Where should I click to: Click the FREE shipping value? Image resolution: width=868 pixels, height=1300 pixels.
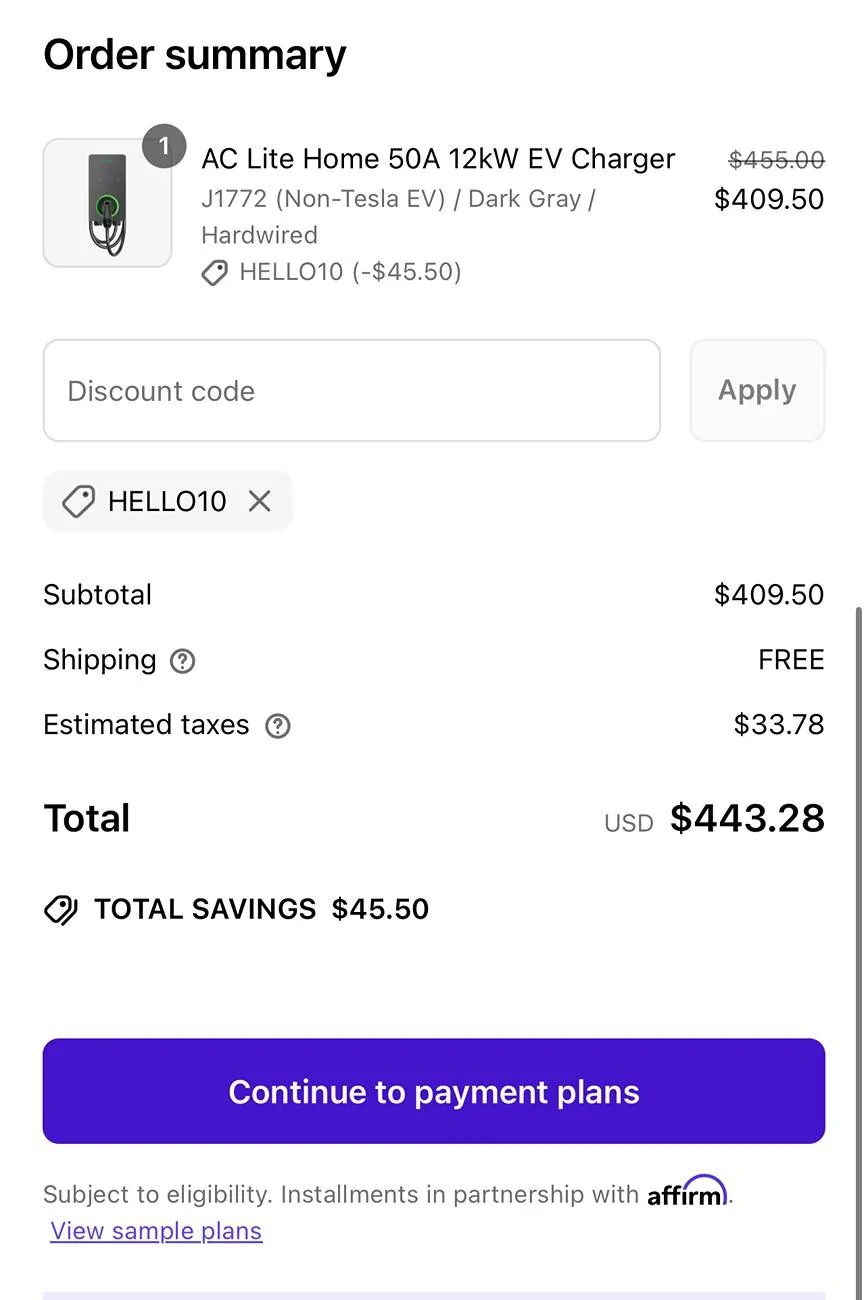click(791, 660)
